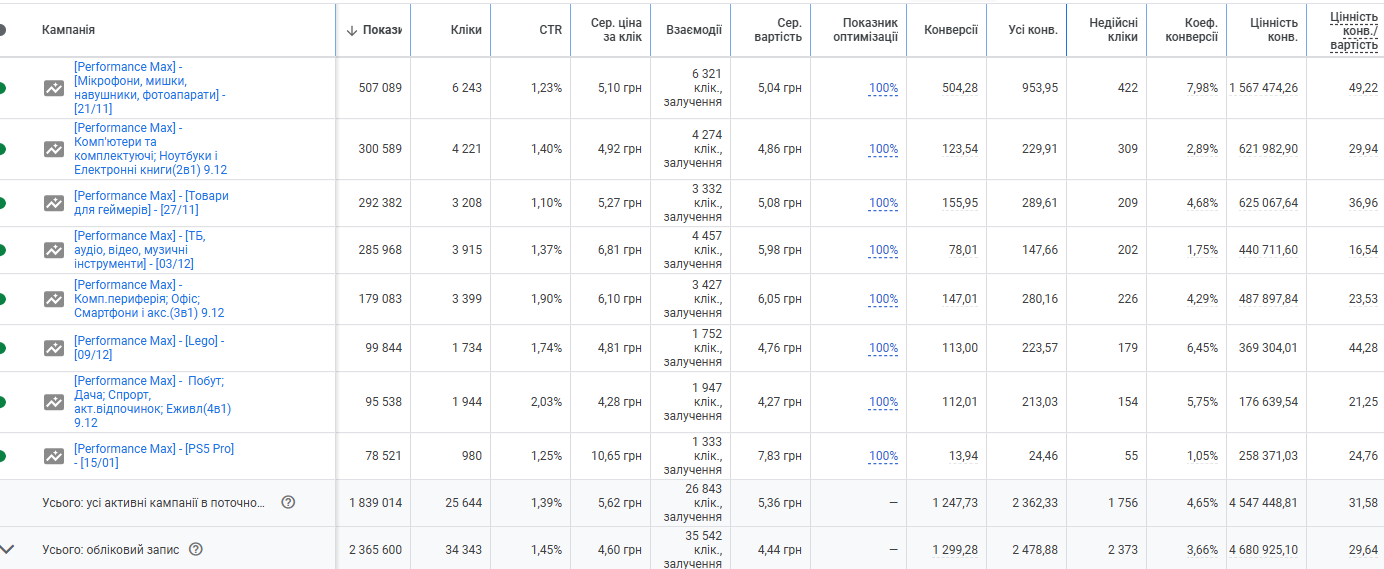Viewport: 1384px width, 569px height.
Task: Expand the обліковий запис total row chevron
Action: [8, 549]
